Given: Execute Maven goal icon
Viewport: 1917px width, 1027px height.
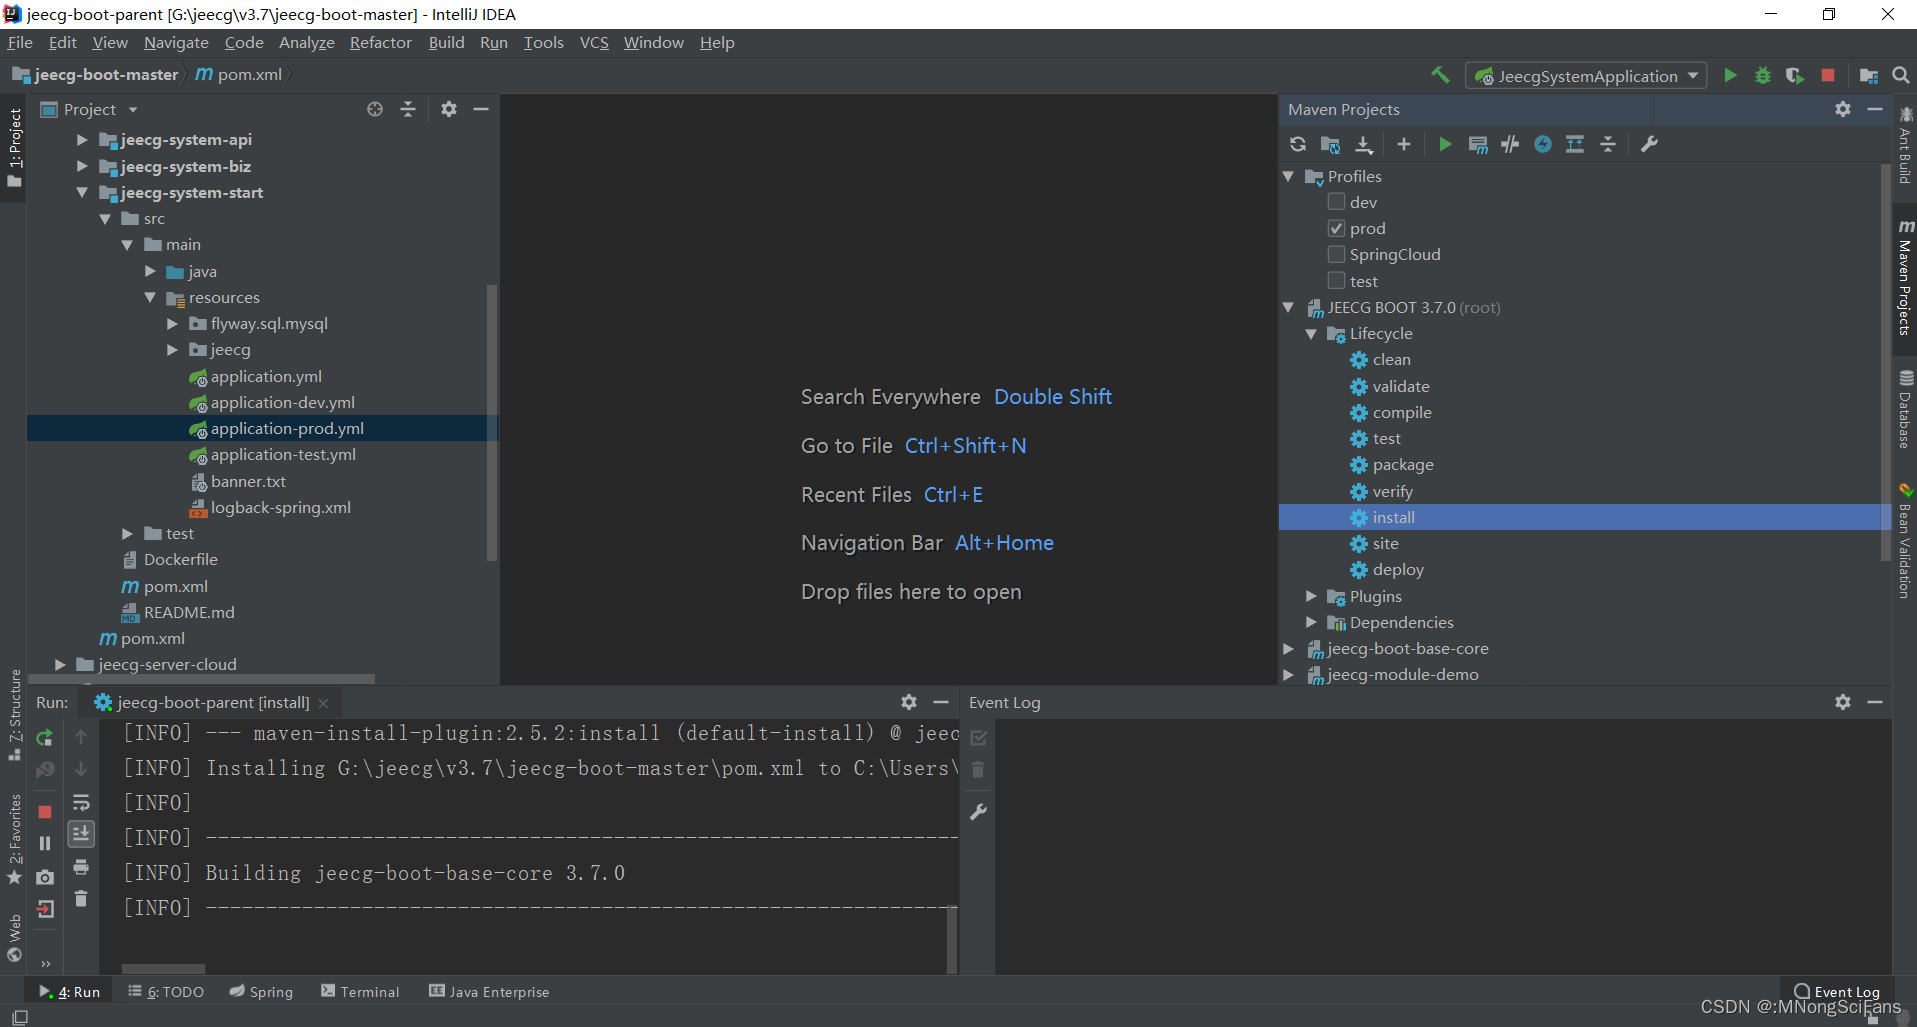Looking at the screenshot, I should (1478, 144).
